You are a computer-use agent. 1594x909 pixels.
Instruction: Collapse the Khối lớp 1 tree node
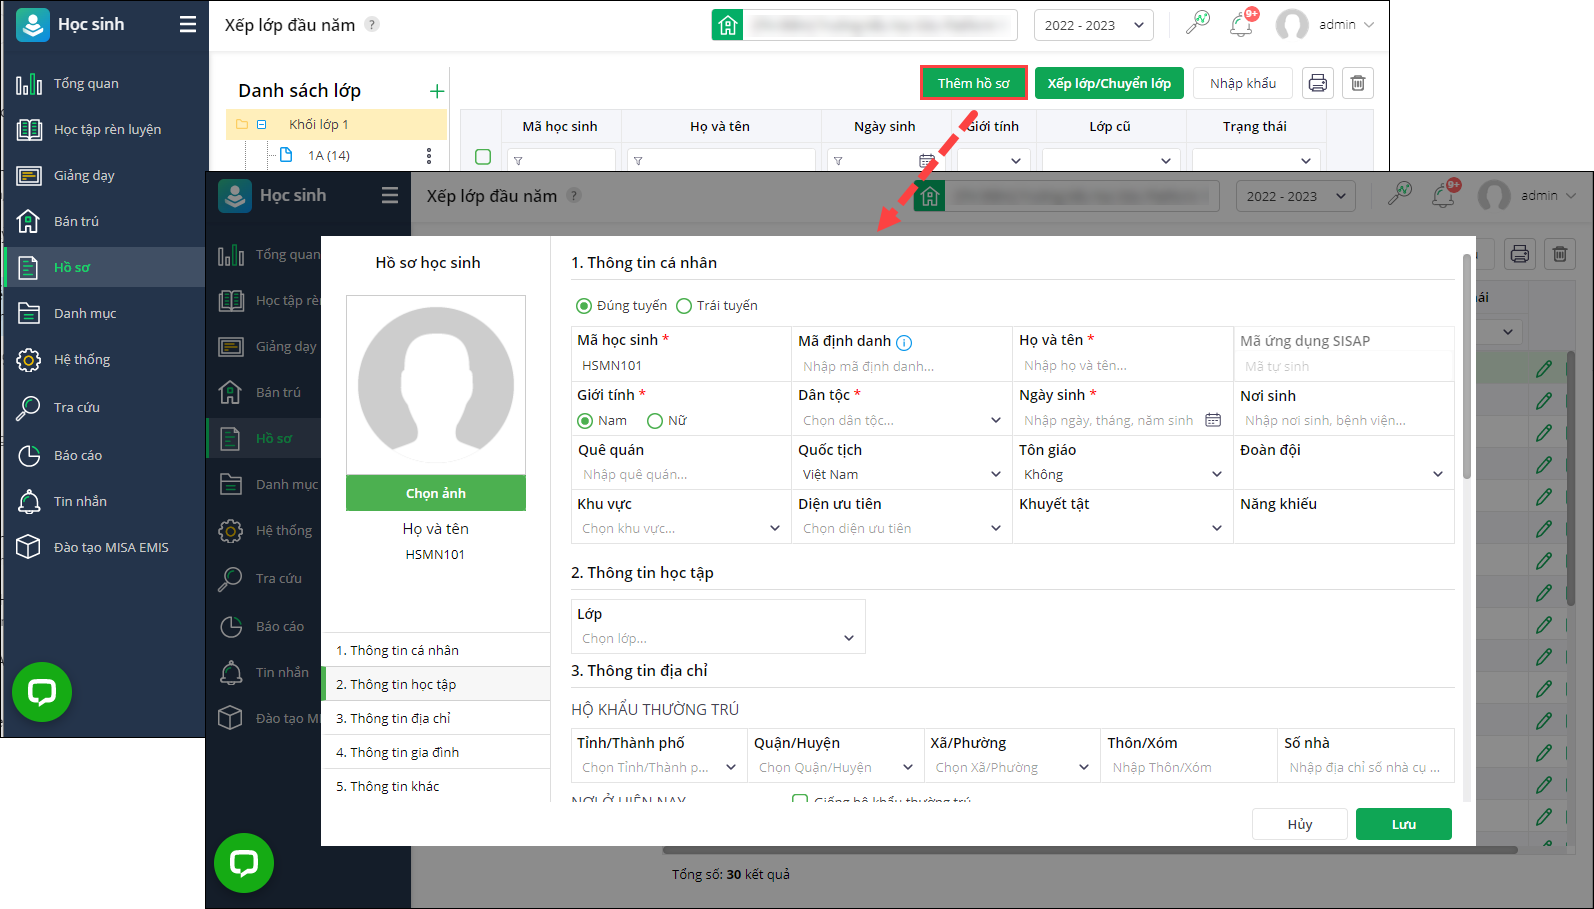coord(262,125)
